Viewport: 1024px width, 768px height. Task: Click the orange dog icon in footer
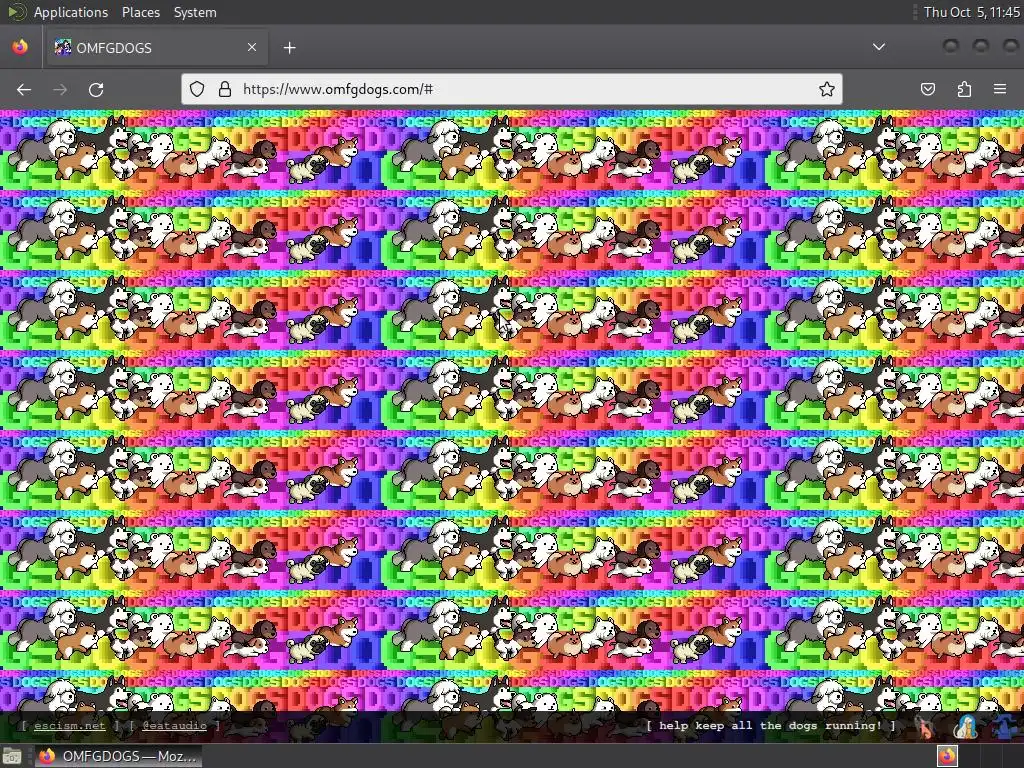click(x=925, y=728)
